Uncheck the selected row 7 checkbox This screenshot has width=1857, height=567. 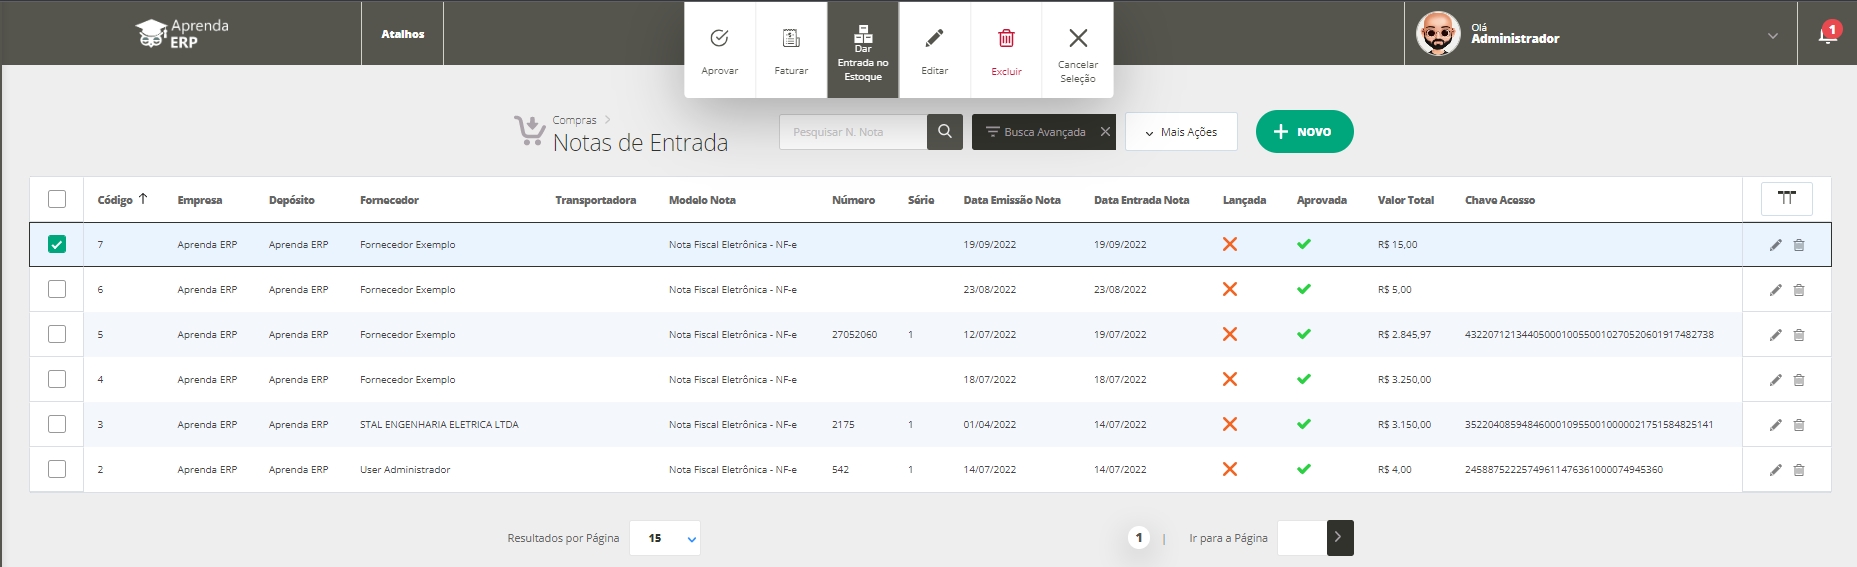[x=57, y=244]
